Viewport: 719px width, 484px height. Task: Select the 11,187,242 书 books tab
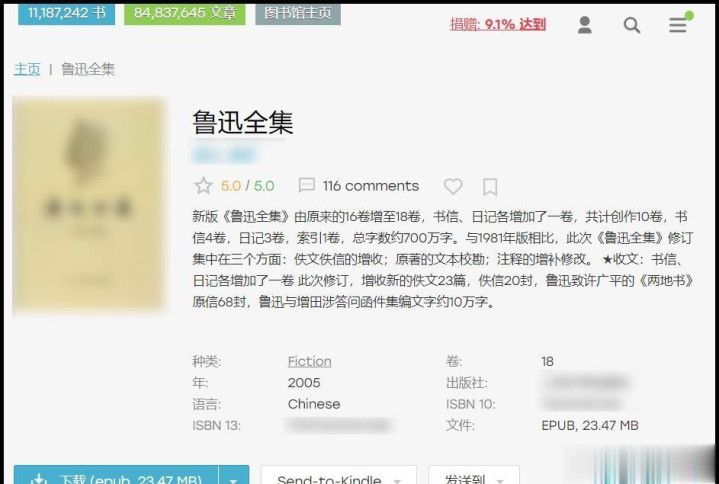(x=66, y=14)
